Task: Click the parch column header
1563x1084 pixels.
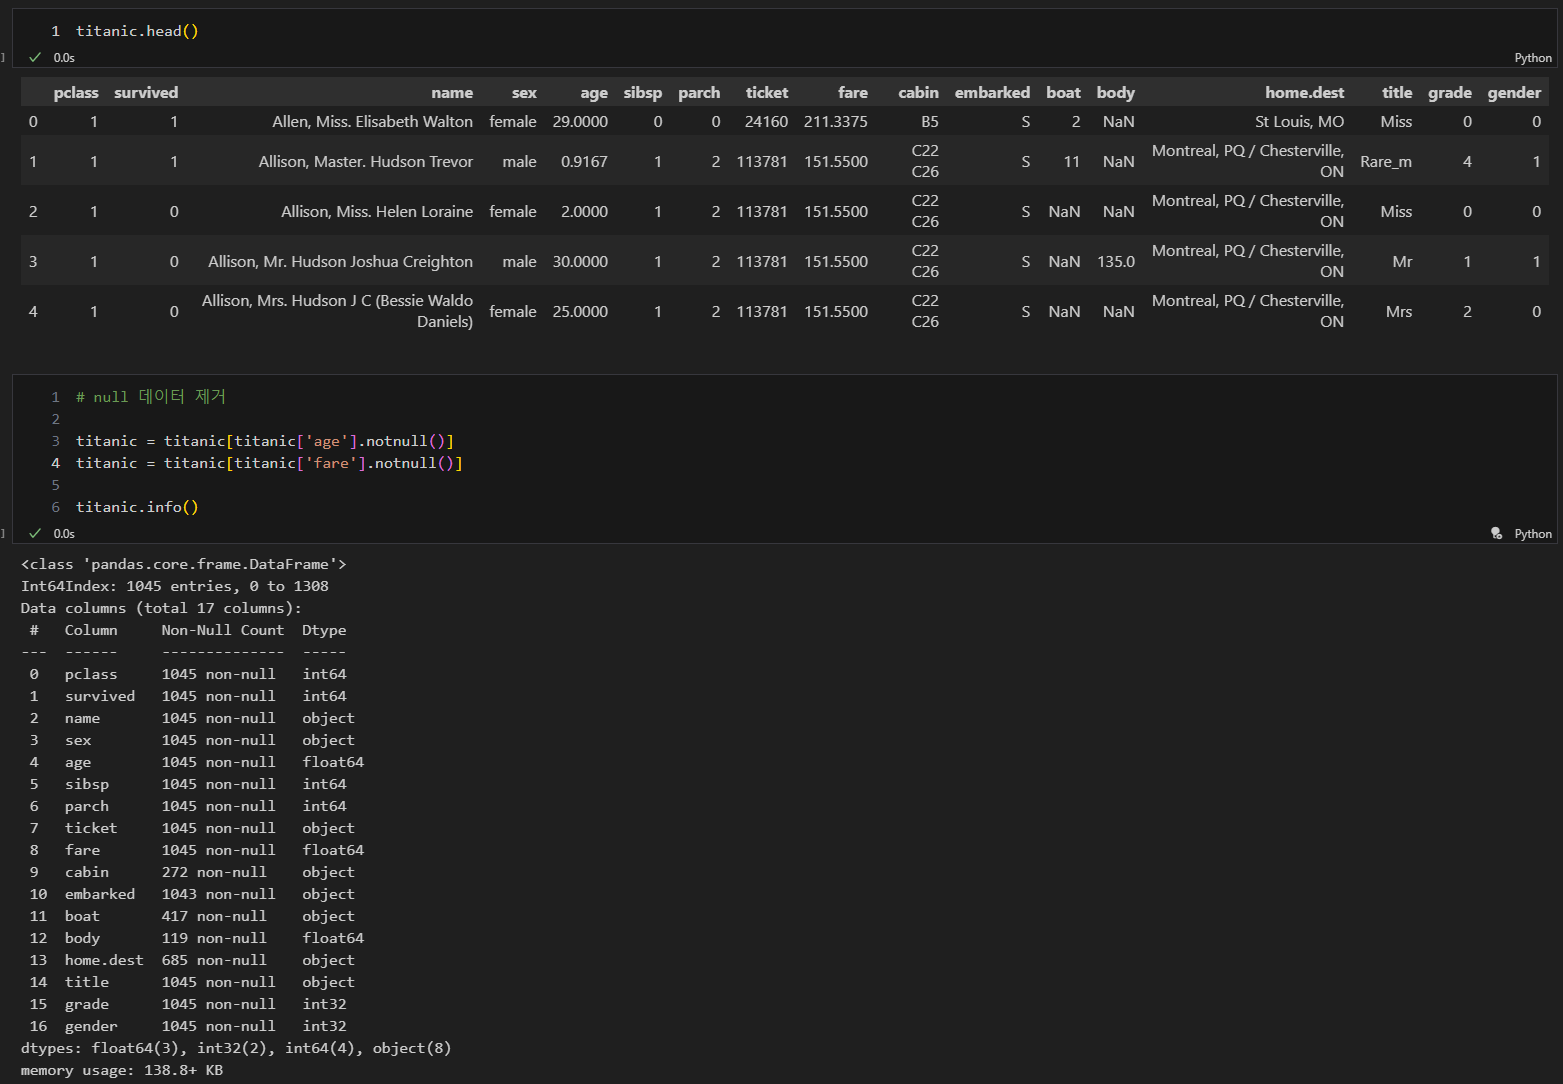Action: click(699, 92)
